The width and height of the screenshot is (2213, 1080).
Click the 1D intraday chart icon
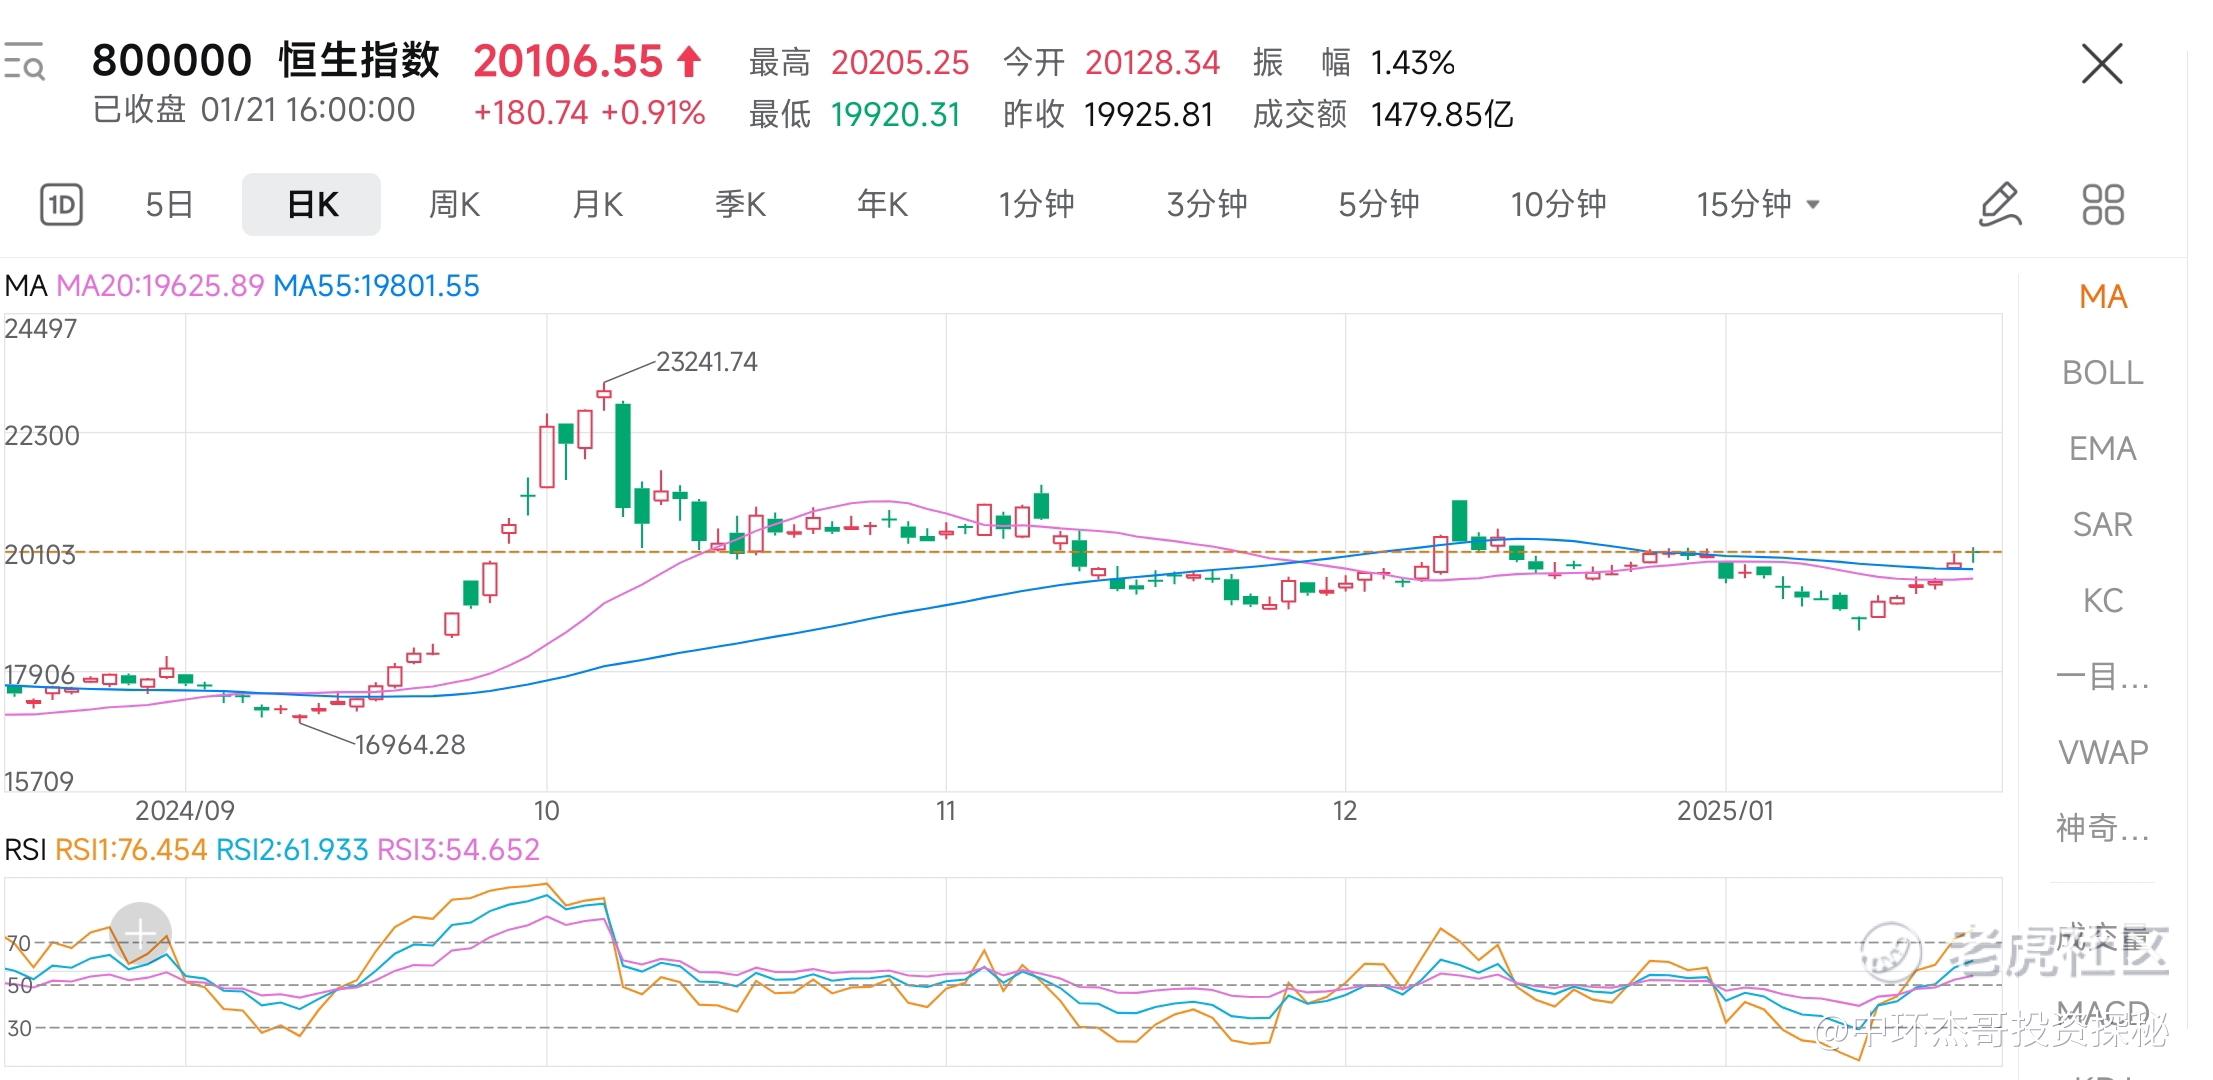[61, 205]
